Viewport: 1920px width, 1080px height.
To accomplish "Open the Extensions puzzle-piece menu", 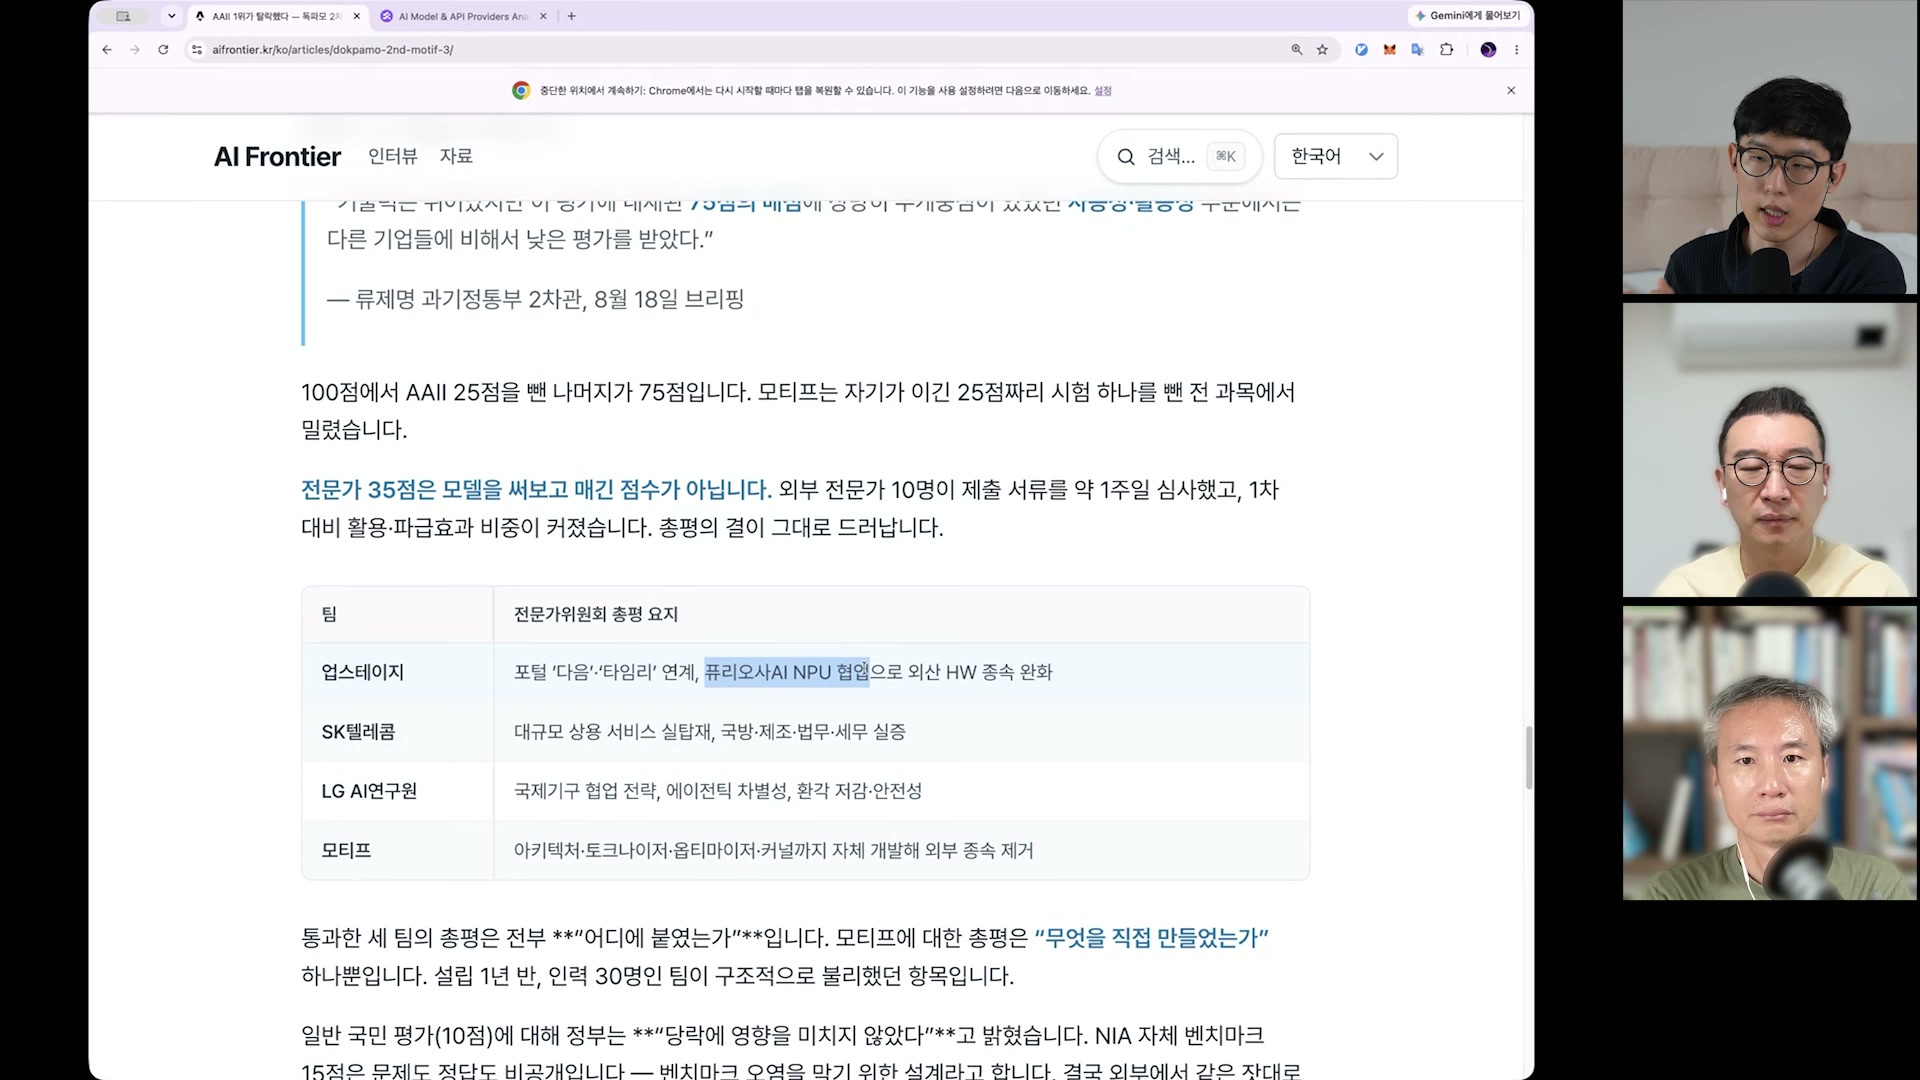I will (1446, 50).
